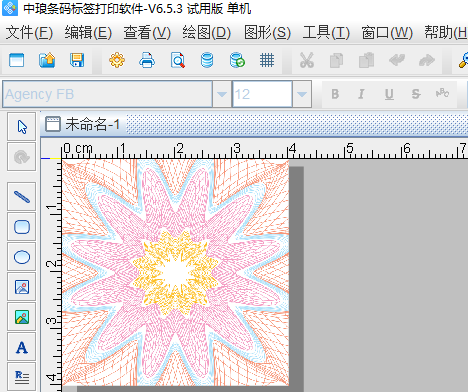Image resolution: width=468 pixels, height=392 pixels.
Task: Redo action arrow icon
Action: click(427, 60)
